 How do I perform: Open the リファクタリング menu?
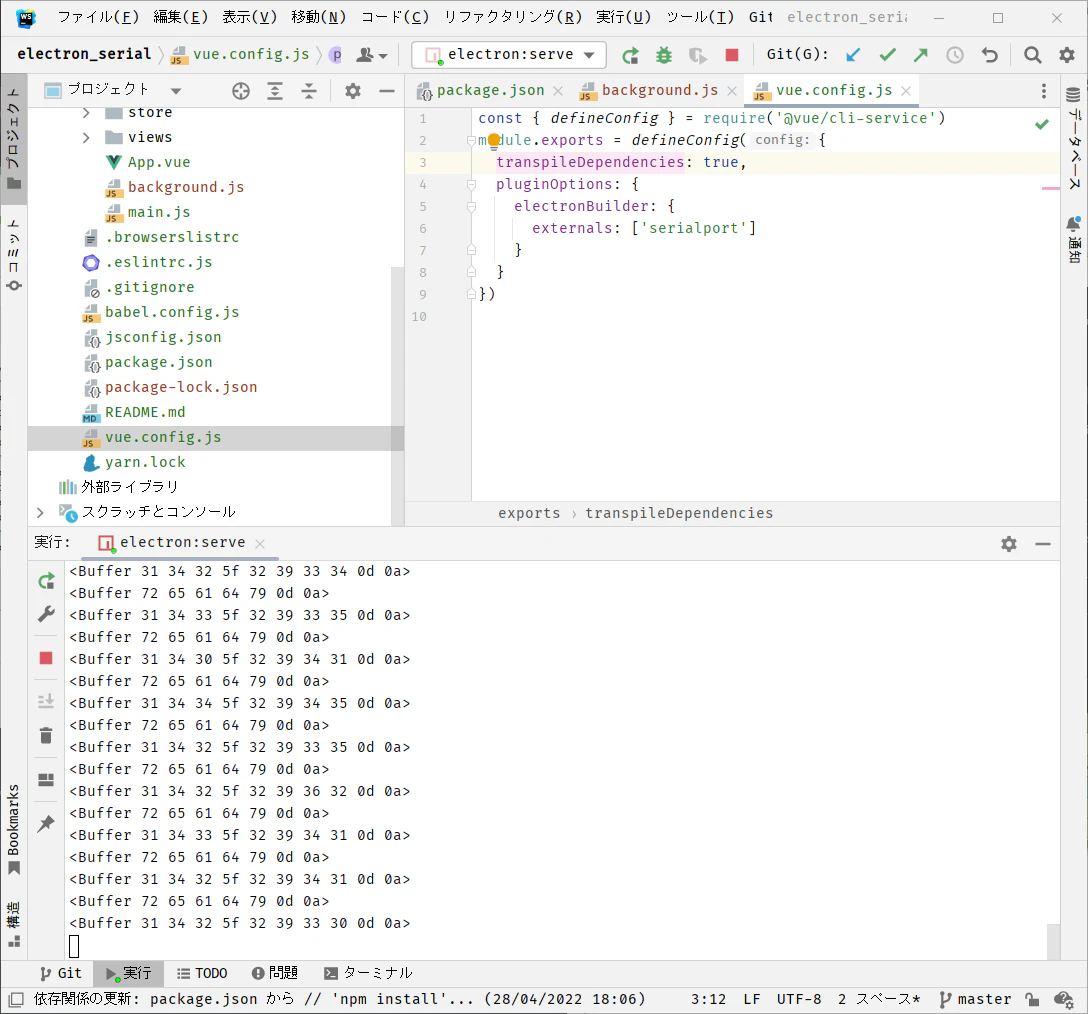point(513,17)
